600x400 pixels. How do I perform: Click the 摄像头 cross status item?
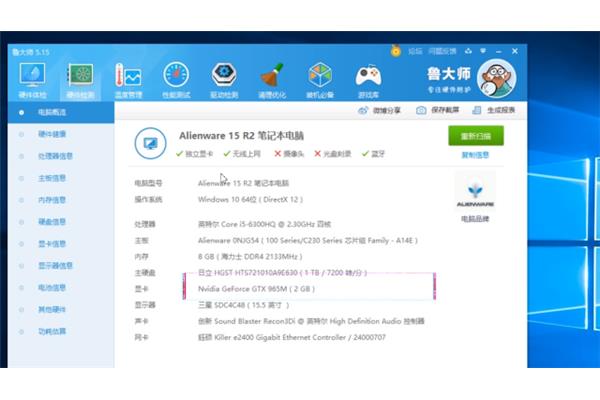289,154
